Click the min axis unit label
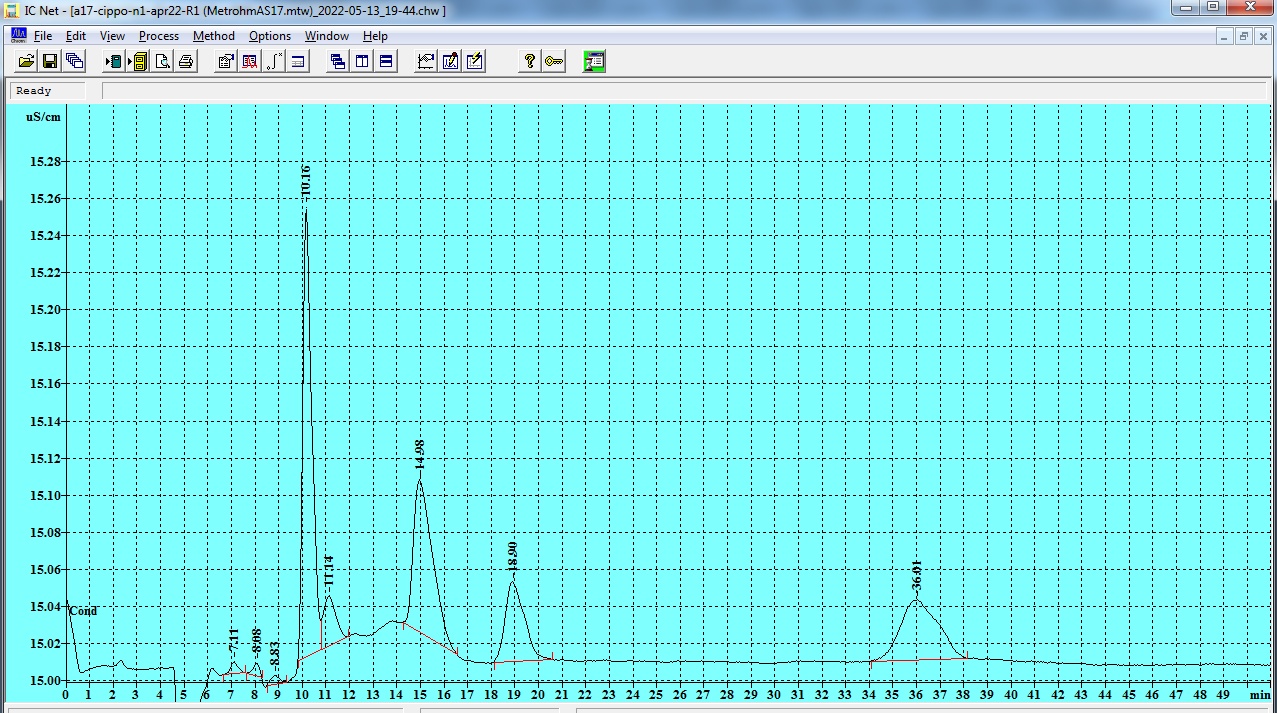This screenshot has height=713, width=1277. point(1259,694)
